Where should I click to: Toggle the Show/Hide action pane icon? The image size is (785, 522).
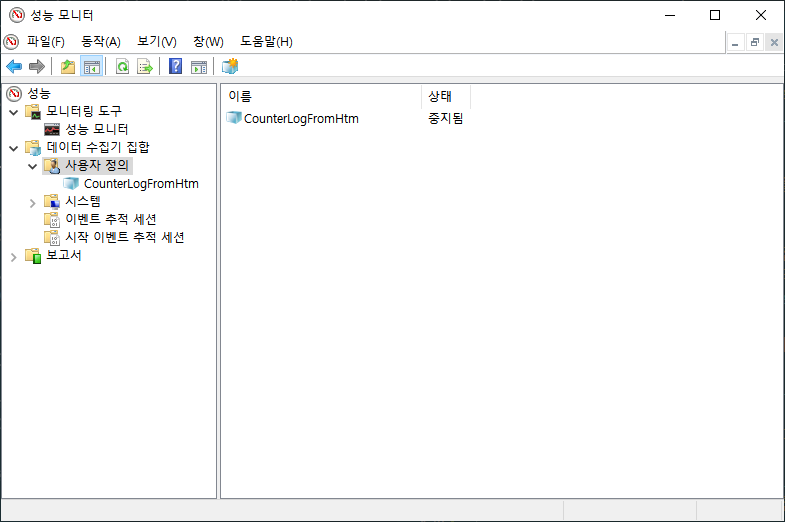pyautogui.click(x=199, y=66)
